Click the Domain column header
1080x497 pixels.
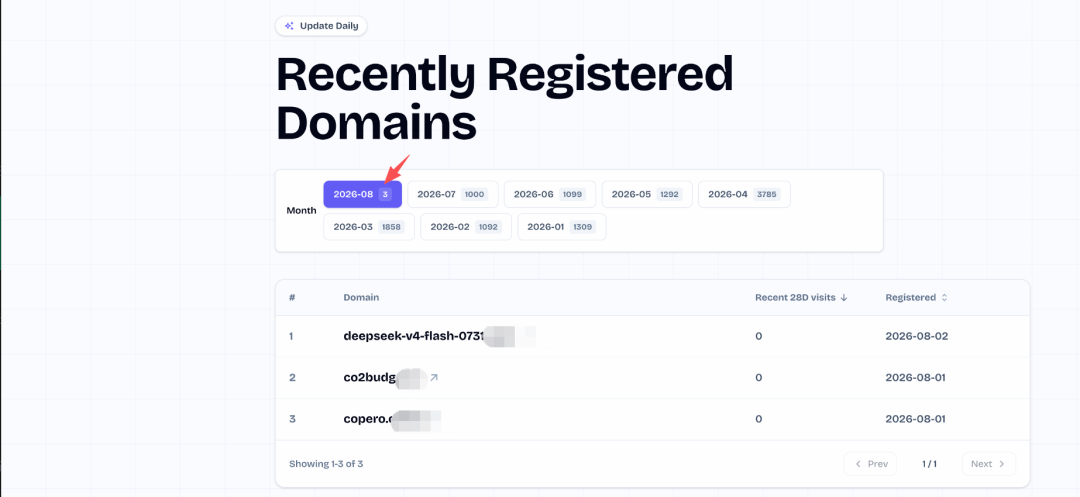pyautogui.click(x=361, y=297)
